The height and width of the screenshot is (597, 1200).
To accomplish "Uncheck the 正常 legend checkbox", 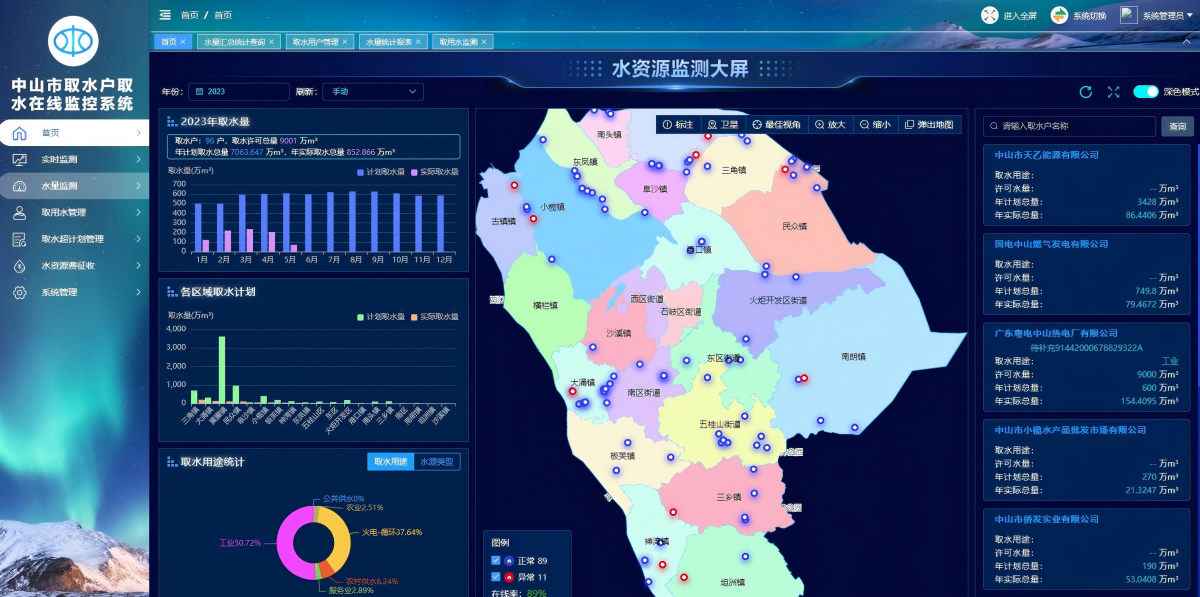I will pos(496,561).
